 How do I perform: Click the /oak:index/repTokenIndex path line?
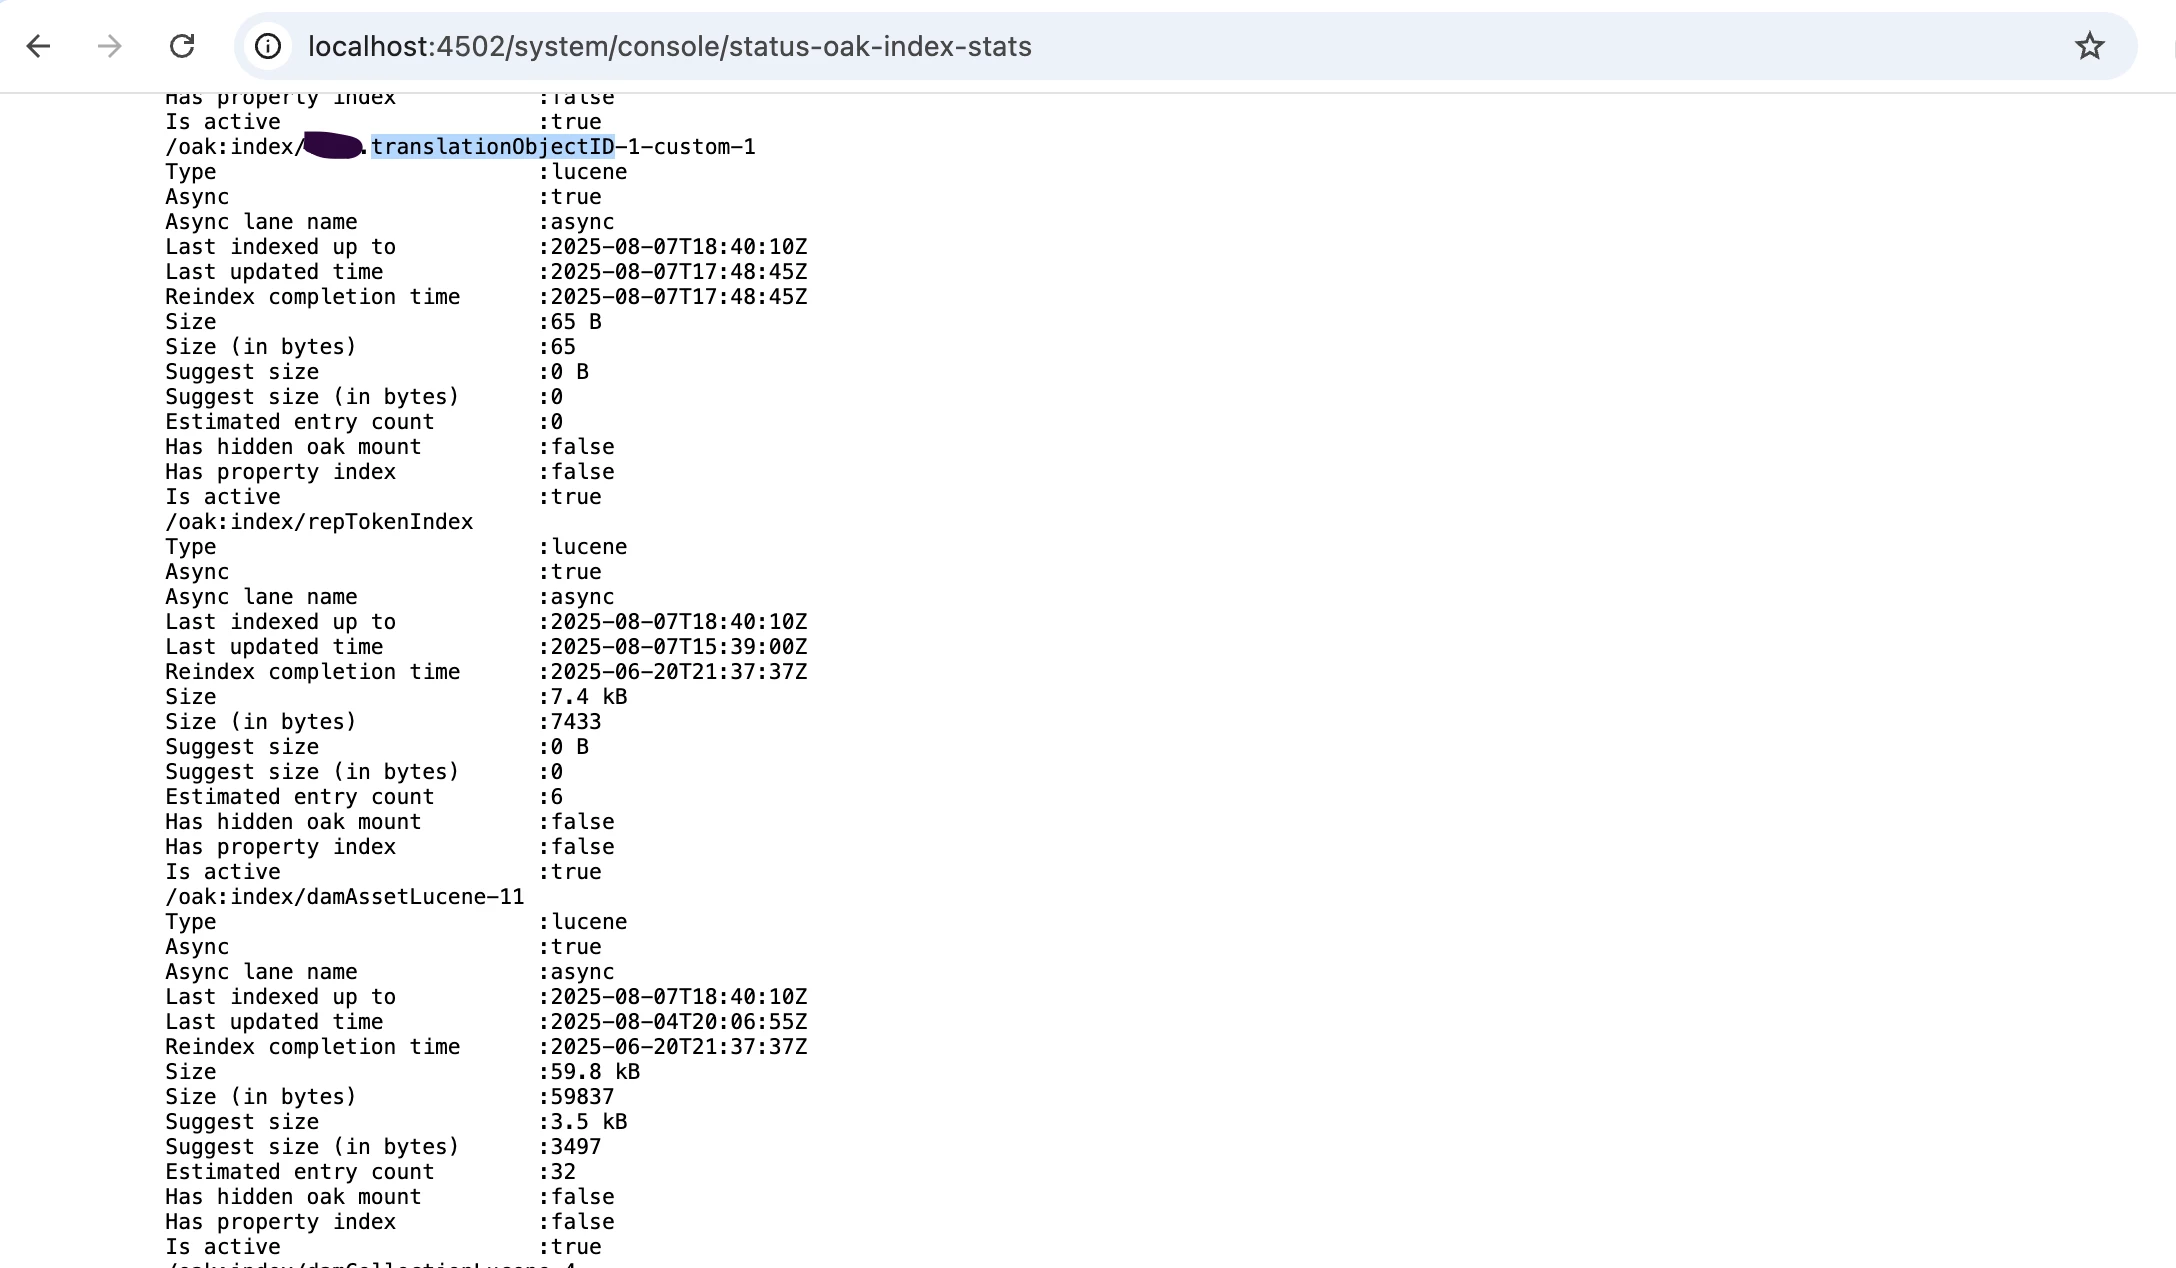319,522
